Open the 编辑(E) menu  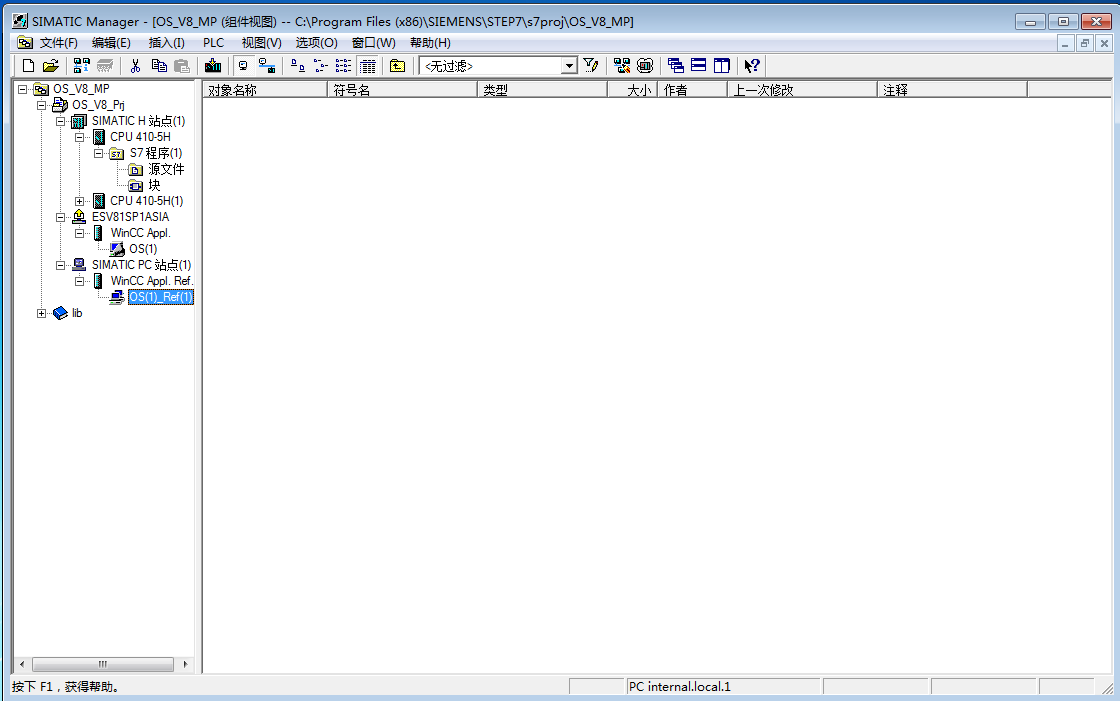click(x=111, y=43)
